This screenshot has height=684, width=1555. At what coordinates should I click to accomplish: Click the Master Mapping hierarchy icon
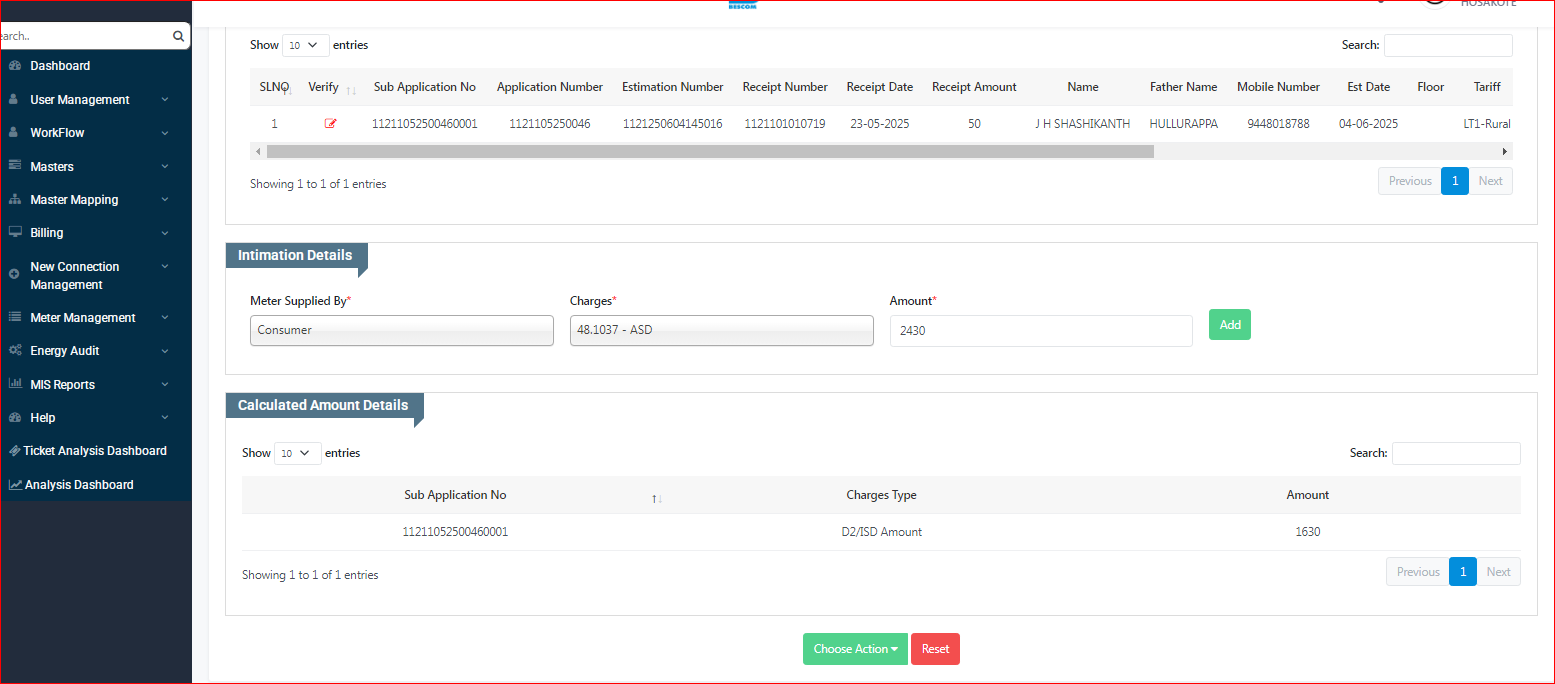pyautogui.click(x=14, y=200)
